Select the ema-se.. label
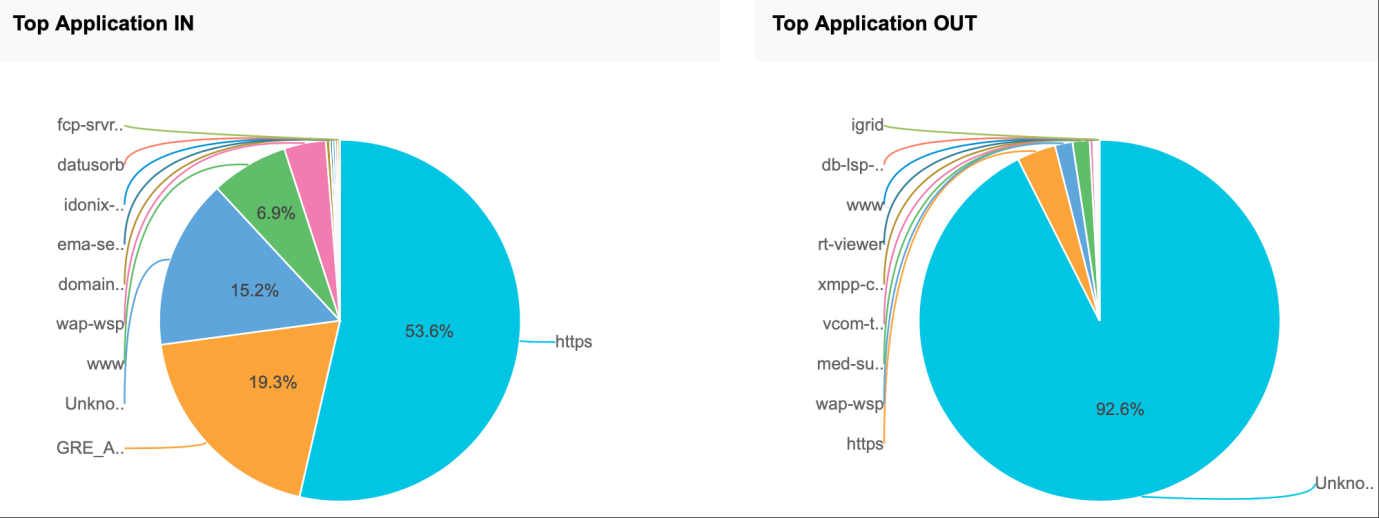 [91, 244]
